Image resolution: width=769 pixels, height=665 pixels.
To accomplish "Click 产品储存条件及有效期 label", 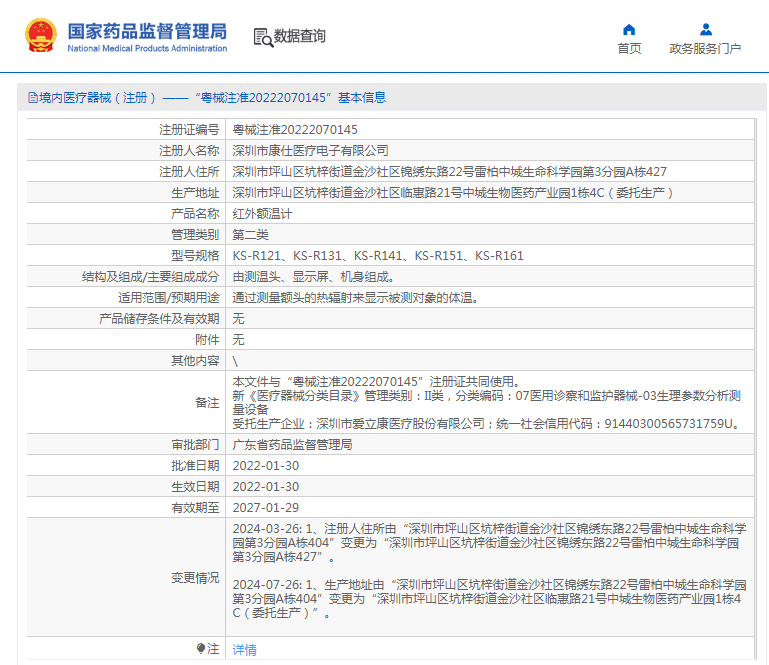I will coord(159,319).
